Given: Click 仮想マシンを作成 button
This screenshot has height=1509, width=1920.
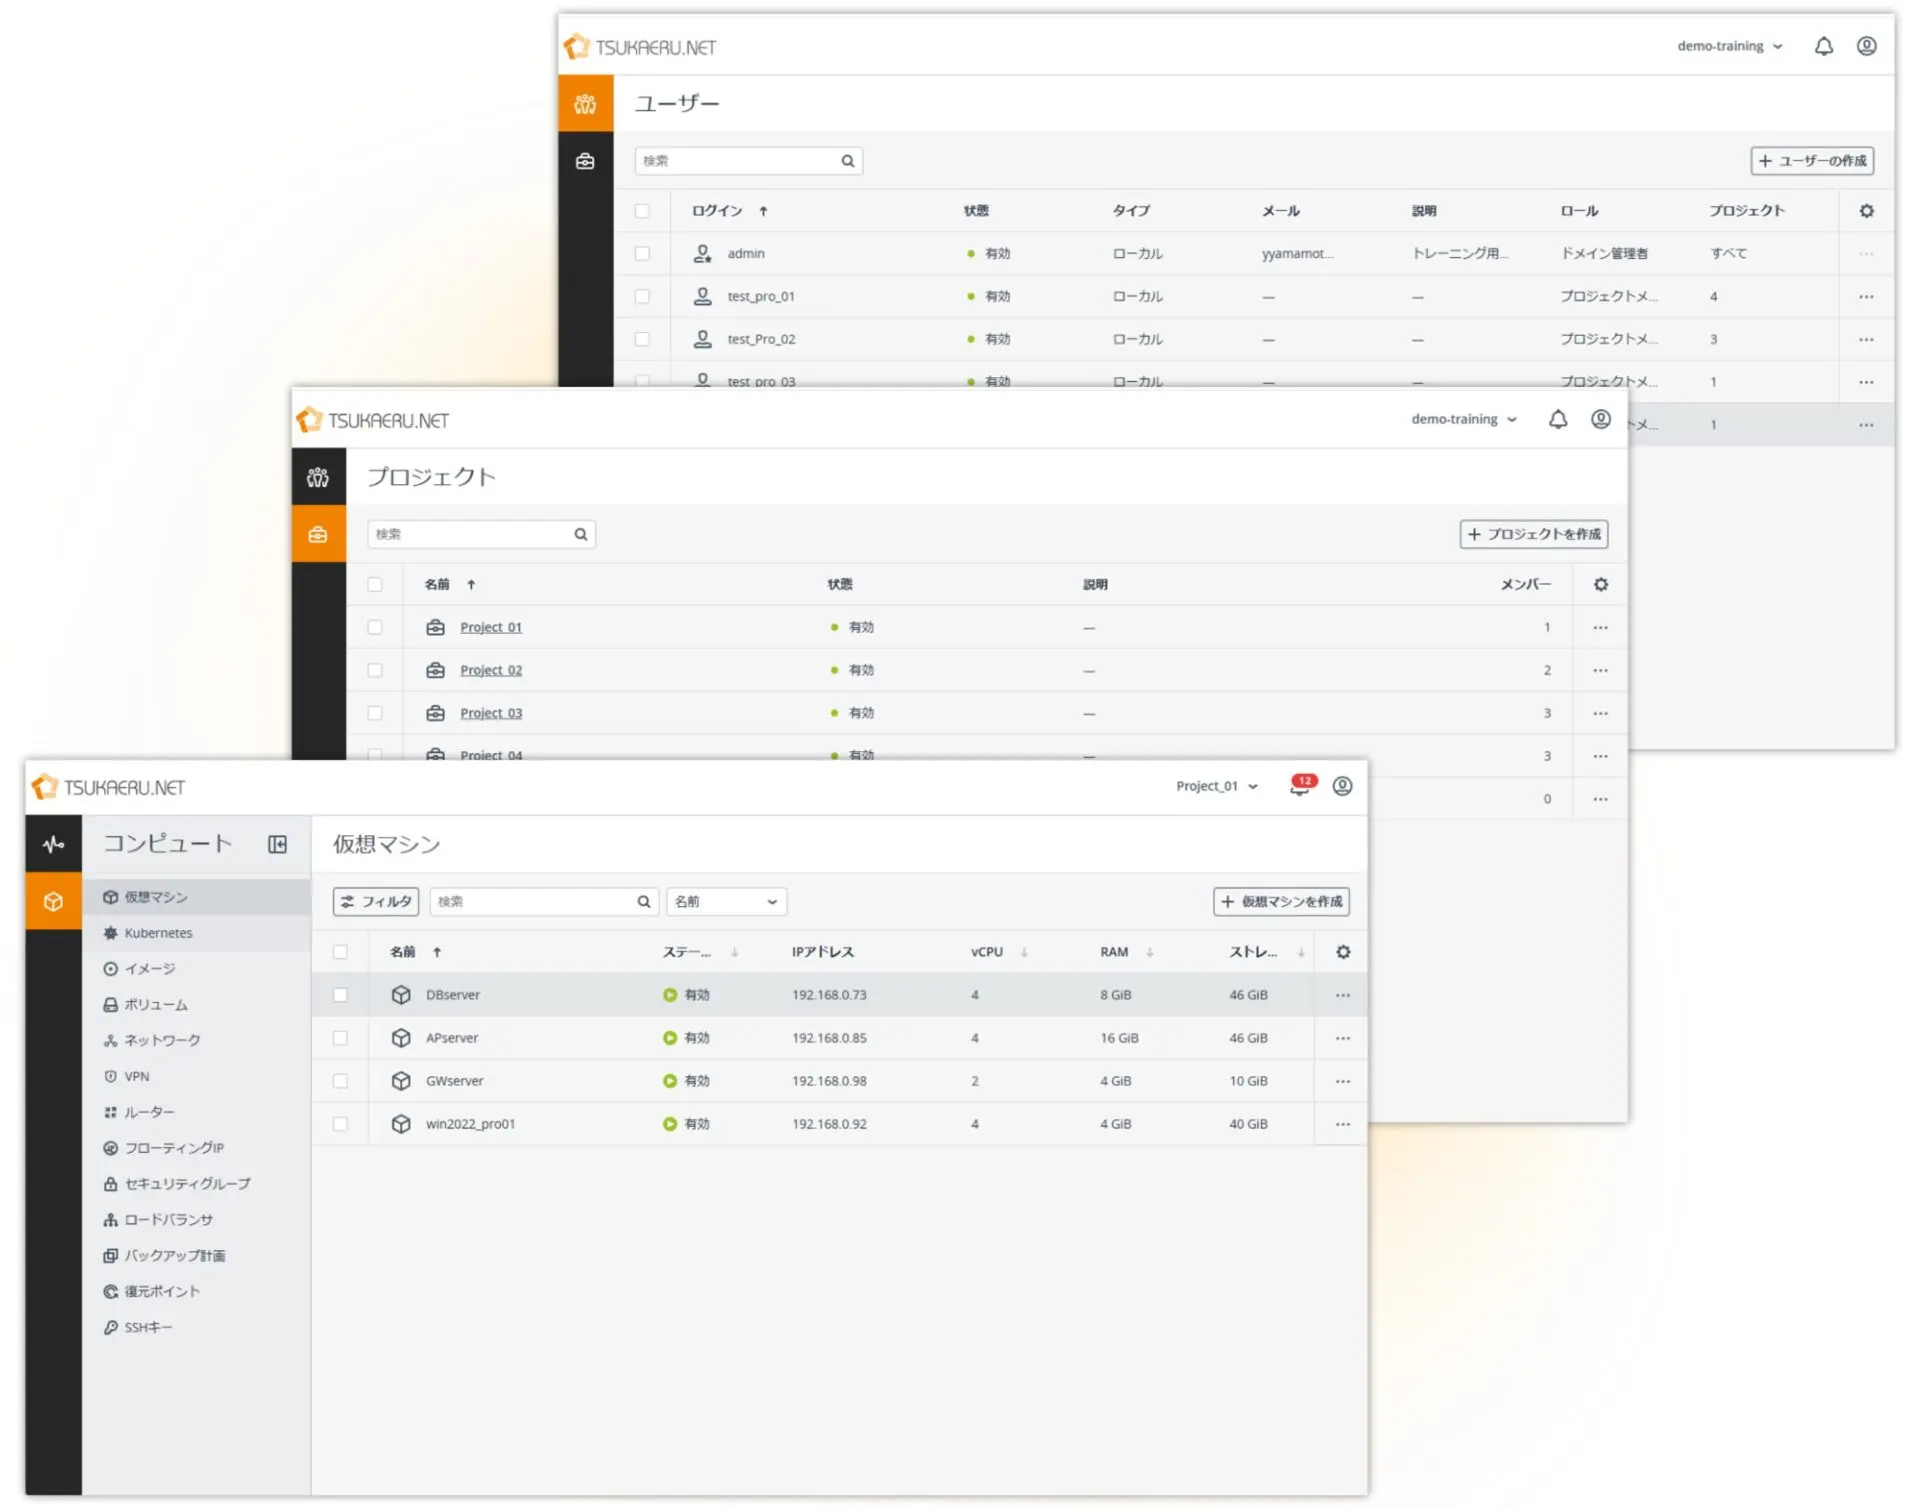Looking at the screenshot, I should coord(1281,902).
